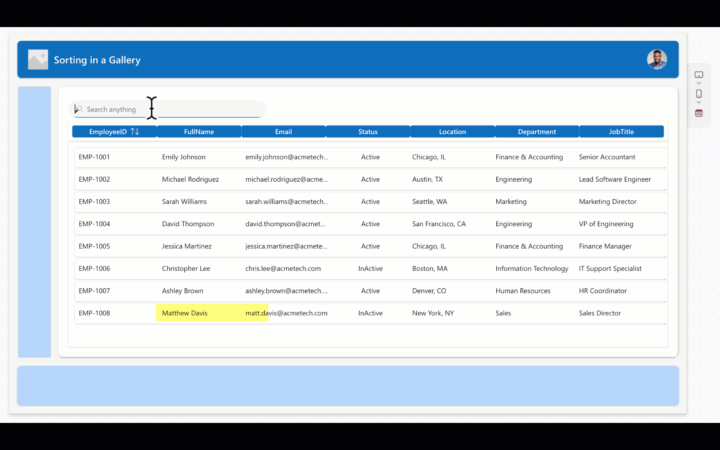Click the purple app preview icon
The image size is (720, 450).
click(x=698, y=113)
